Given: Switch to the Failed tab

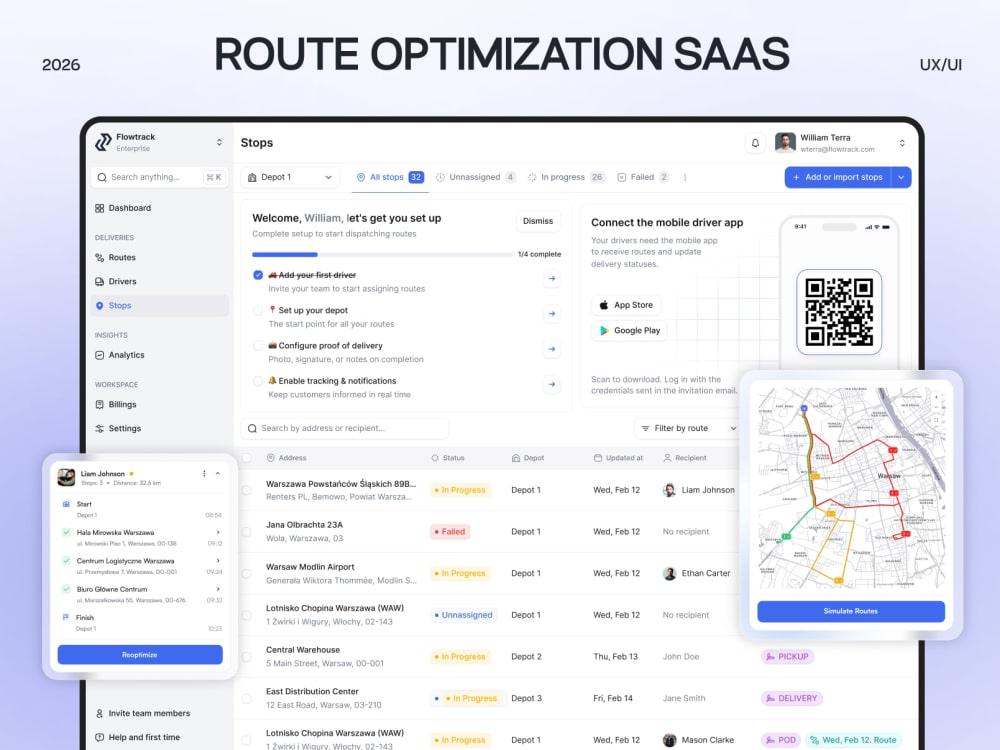Looking at the screenshot, I should [642, 177].
